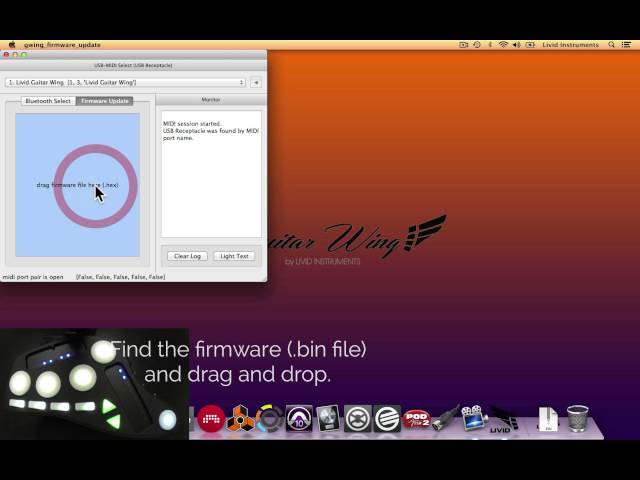Open Spotlight search in the menu bar

tap(613, 45)
